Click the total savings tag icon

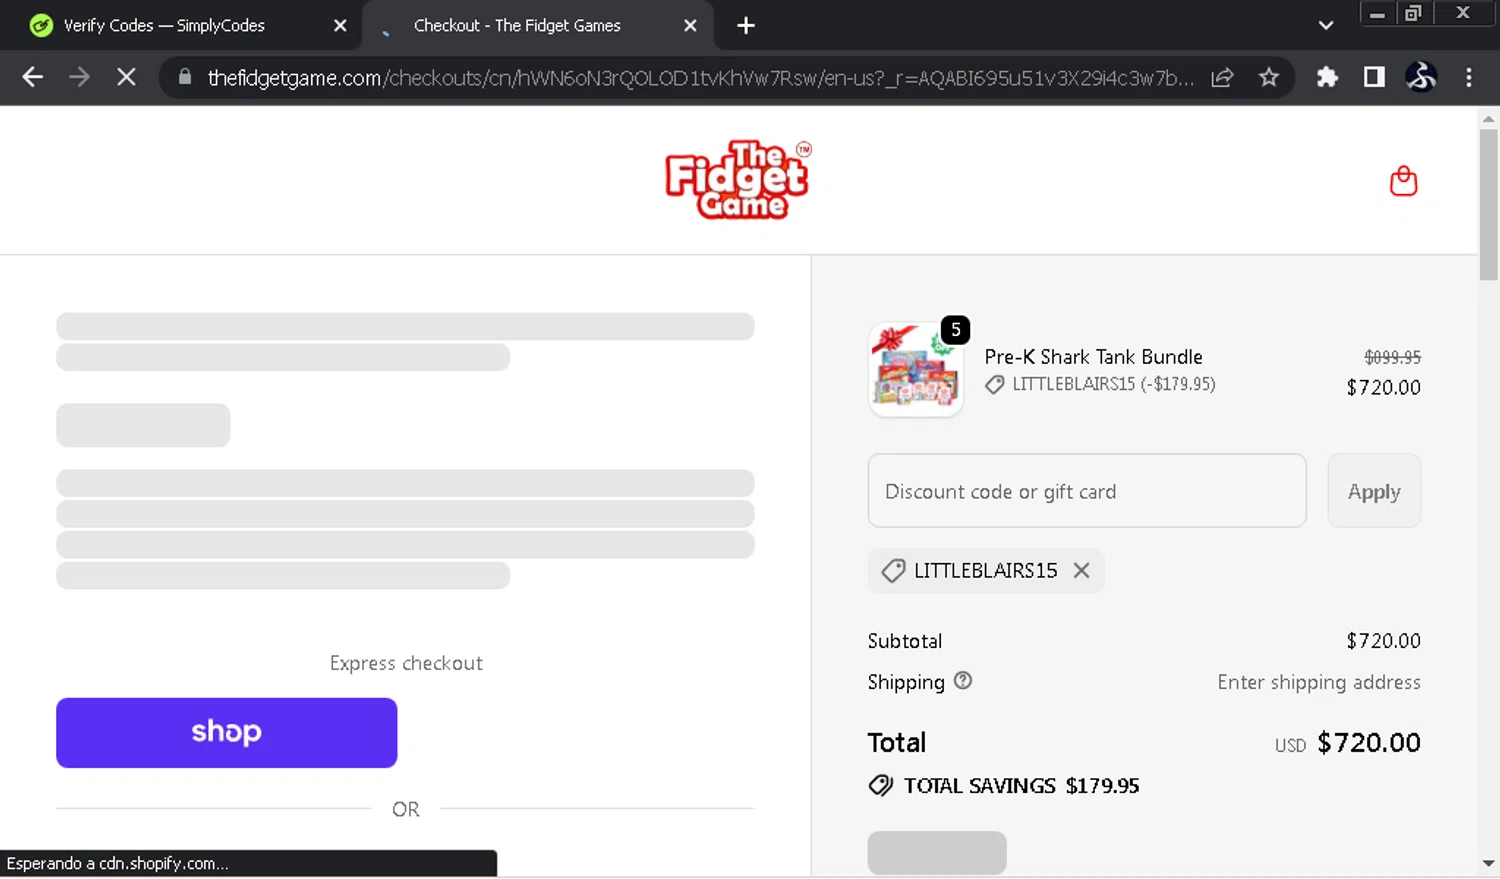(881, 786)
